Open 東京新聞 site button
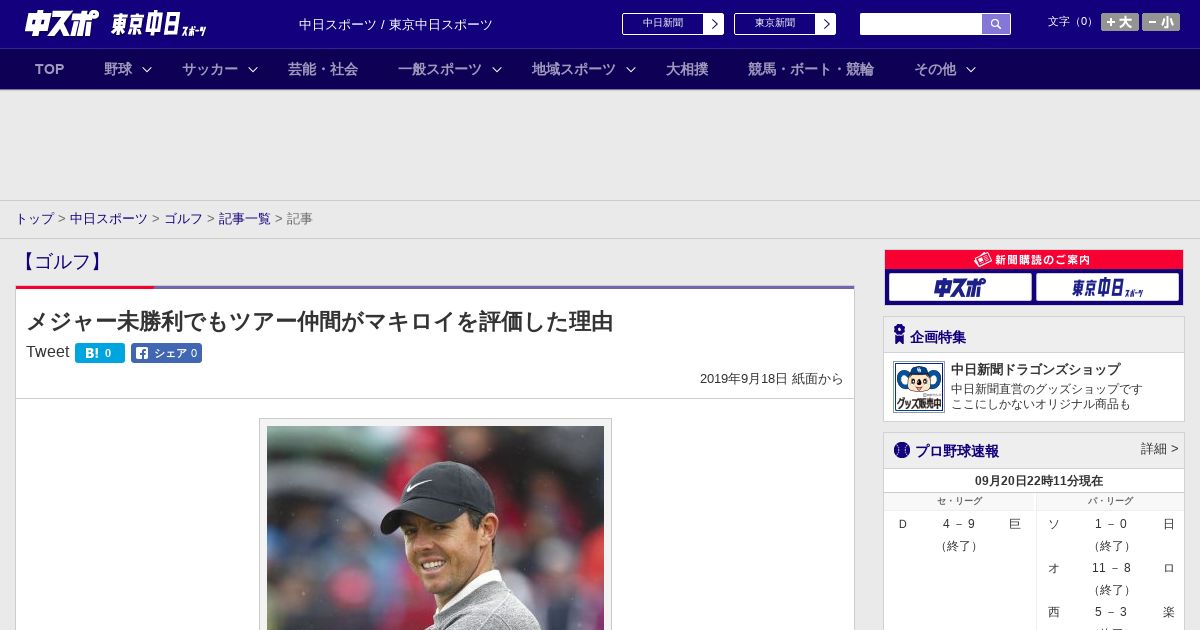This screenshot has width=1200, height=630. [x=785, y=24]
